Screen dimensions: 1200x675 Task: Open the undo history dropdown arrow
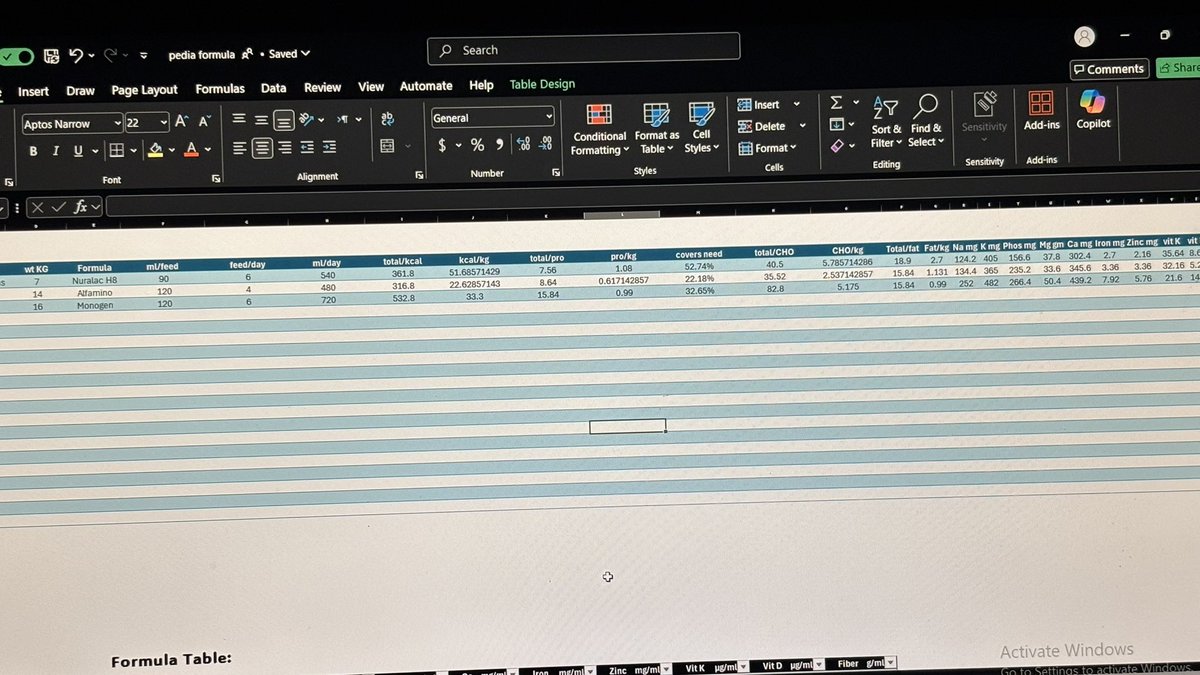pos(91,56)
